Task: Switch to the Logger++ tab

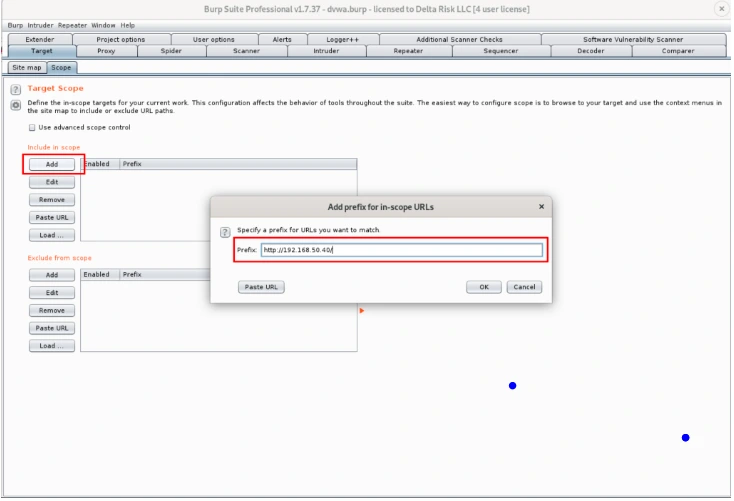Action: (x=342, y=39)
